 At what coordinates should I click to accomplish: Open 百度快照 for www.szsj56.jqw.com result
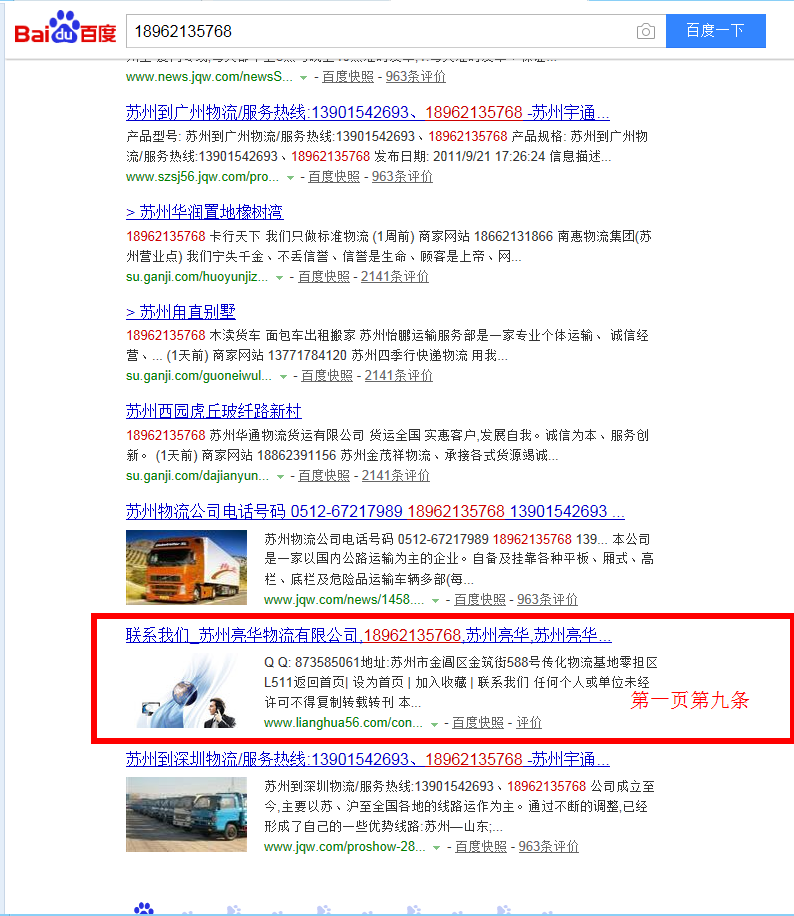(x=334, y=176)
